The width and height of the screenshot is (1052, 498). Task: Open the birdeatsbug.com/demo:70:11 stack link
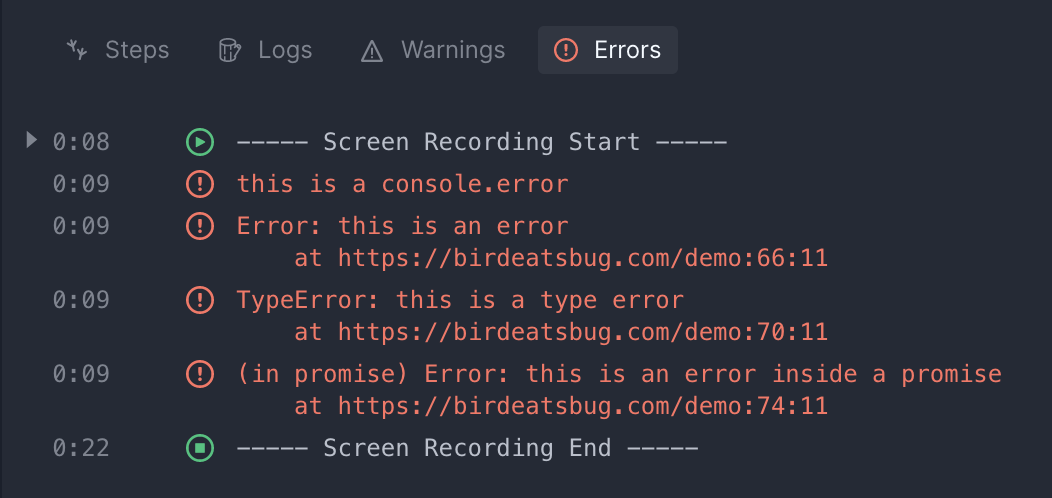[x=583, y=332]
